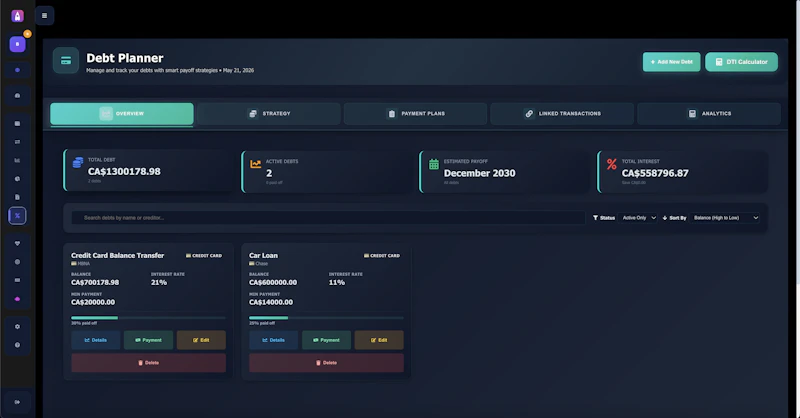
Task: Click the Credit Card badge on Car Loan
Action: click(382, 256)
